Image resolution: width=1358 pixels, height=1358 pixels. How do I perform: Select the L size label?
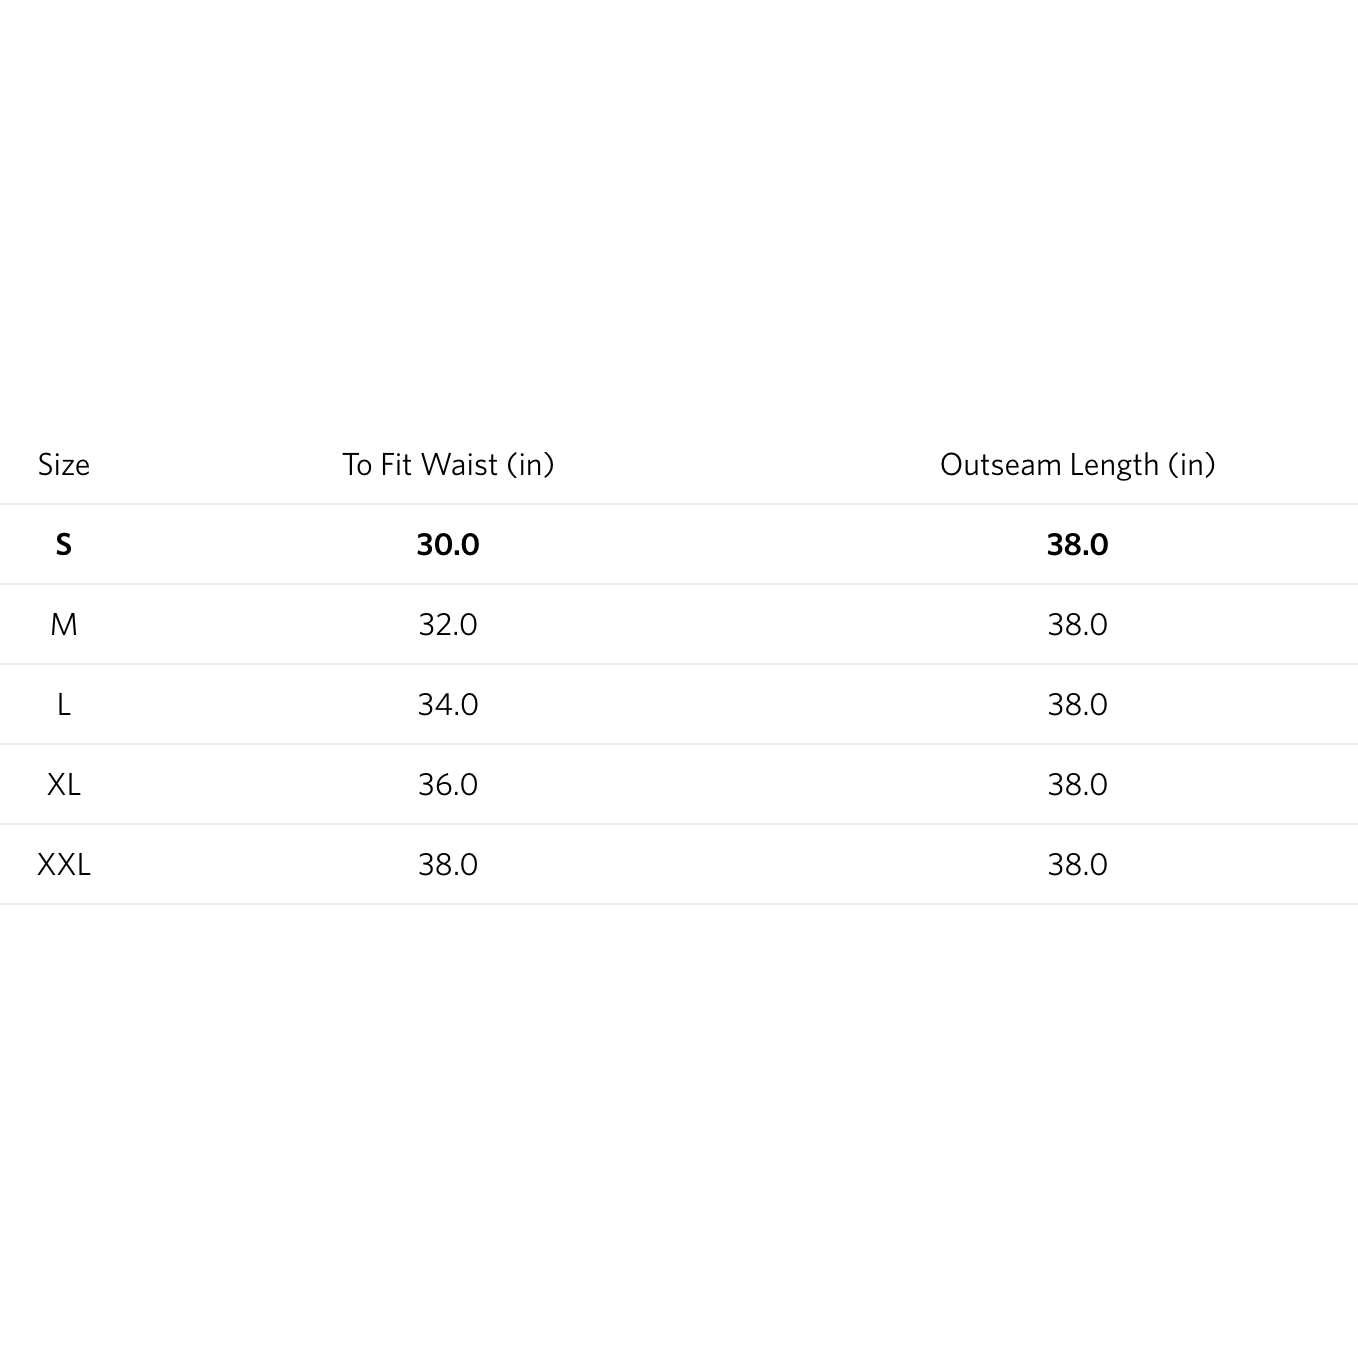(64, 705)
